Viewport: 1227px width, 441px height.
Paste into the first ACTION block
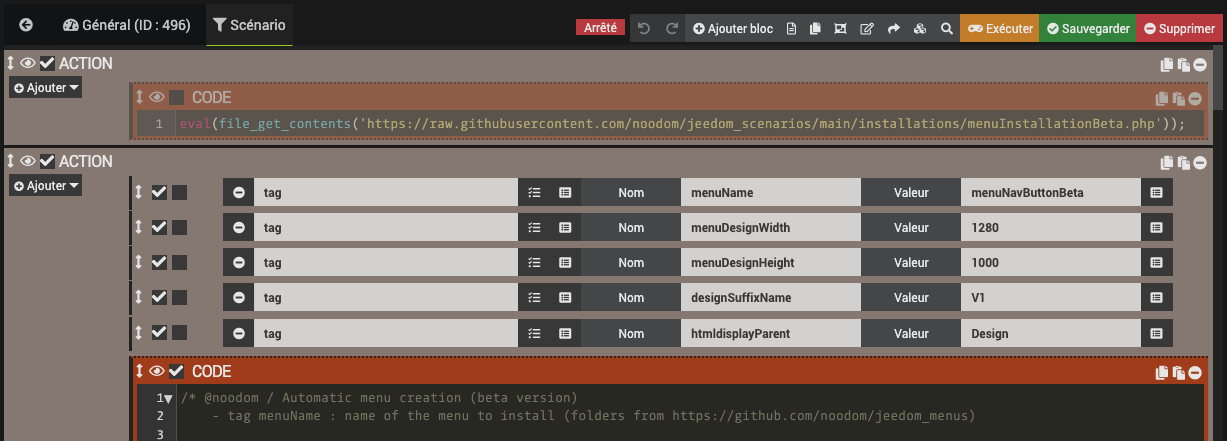[1183, 65]
